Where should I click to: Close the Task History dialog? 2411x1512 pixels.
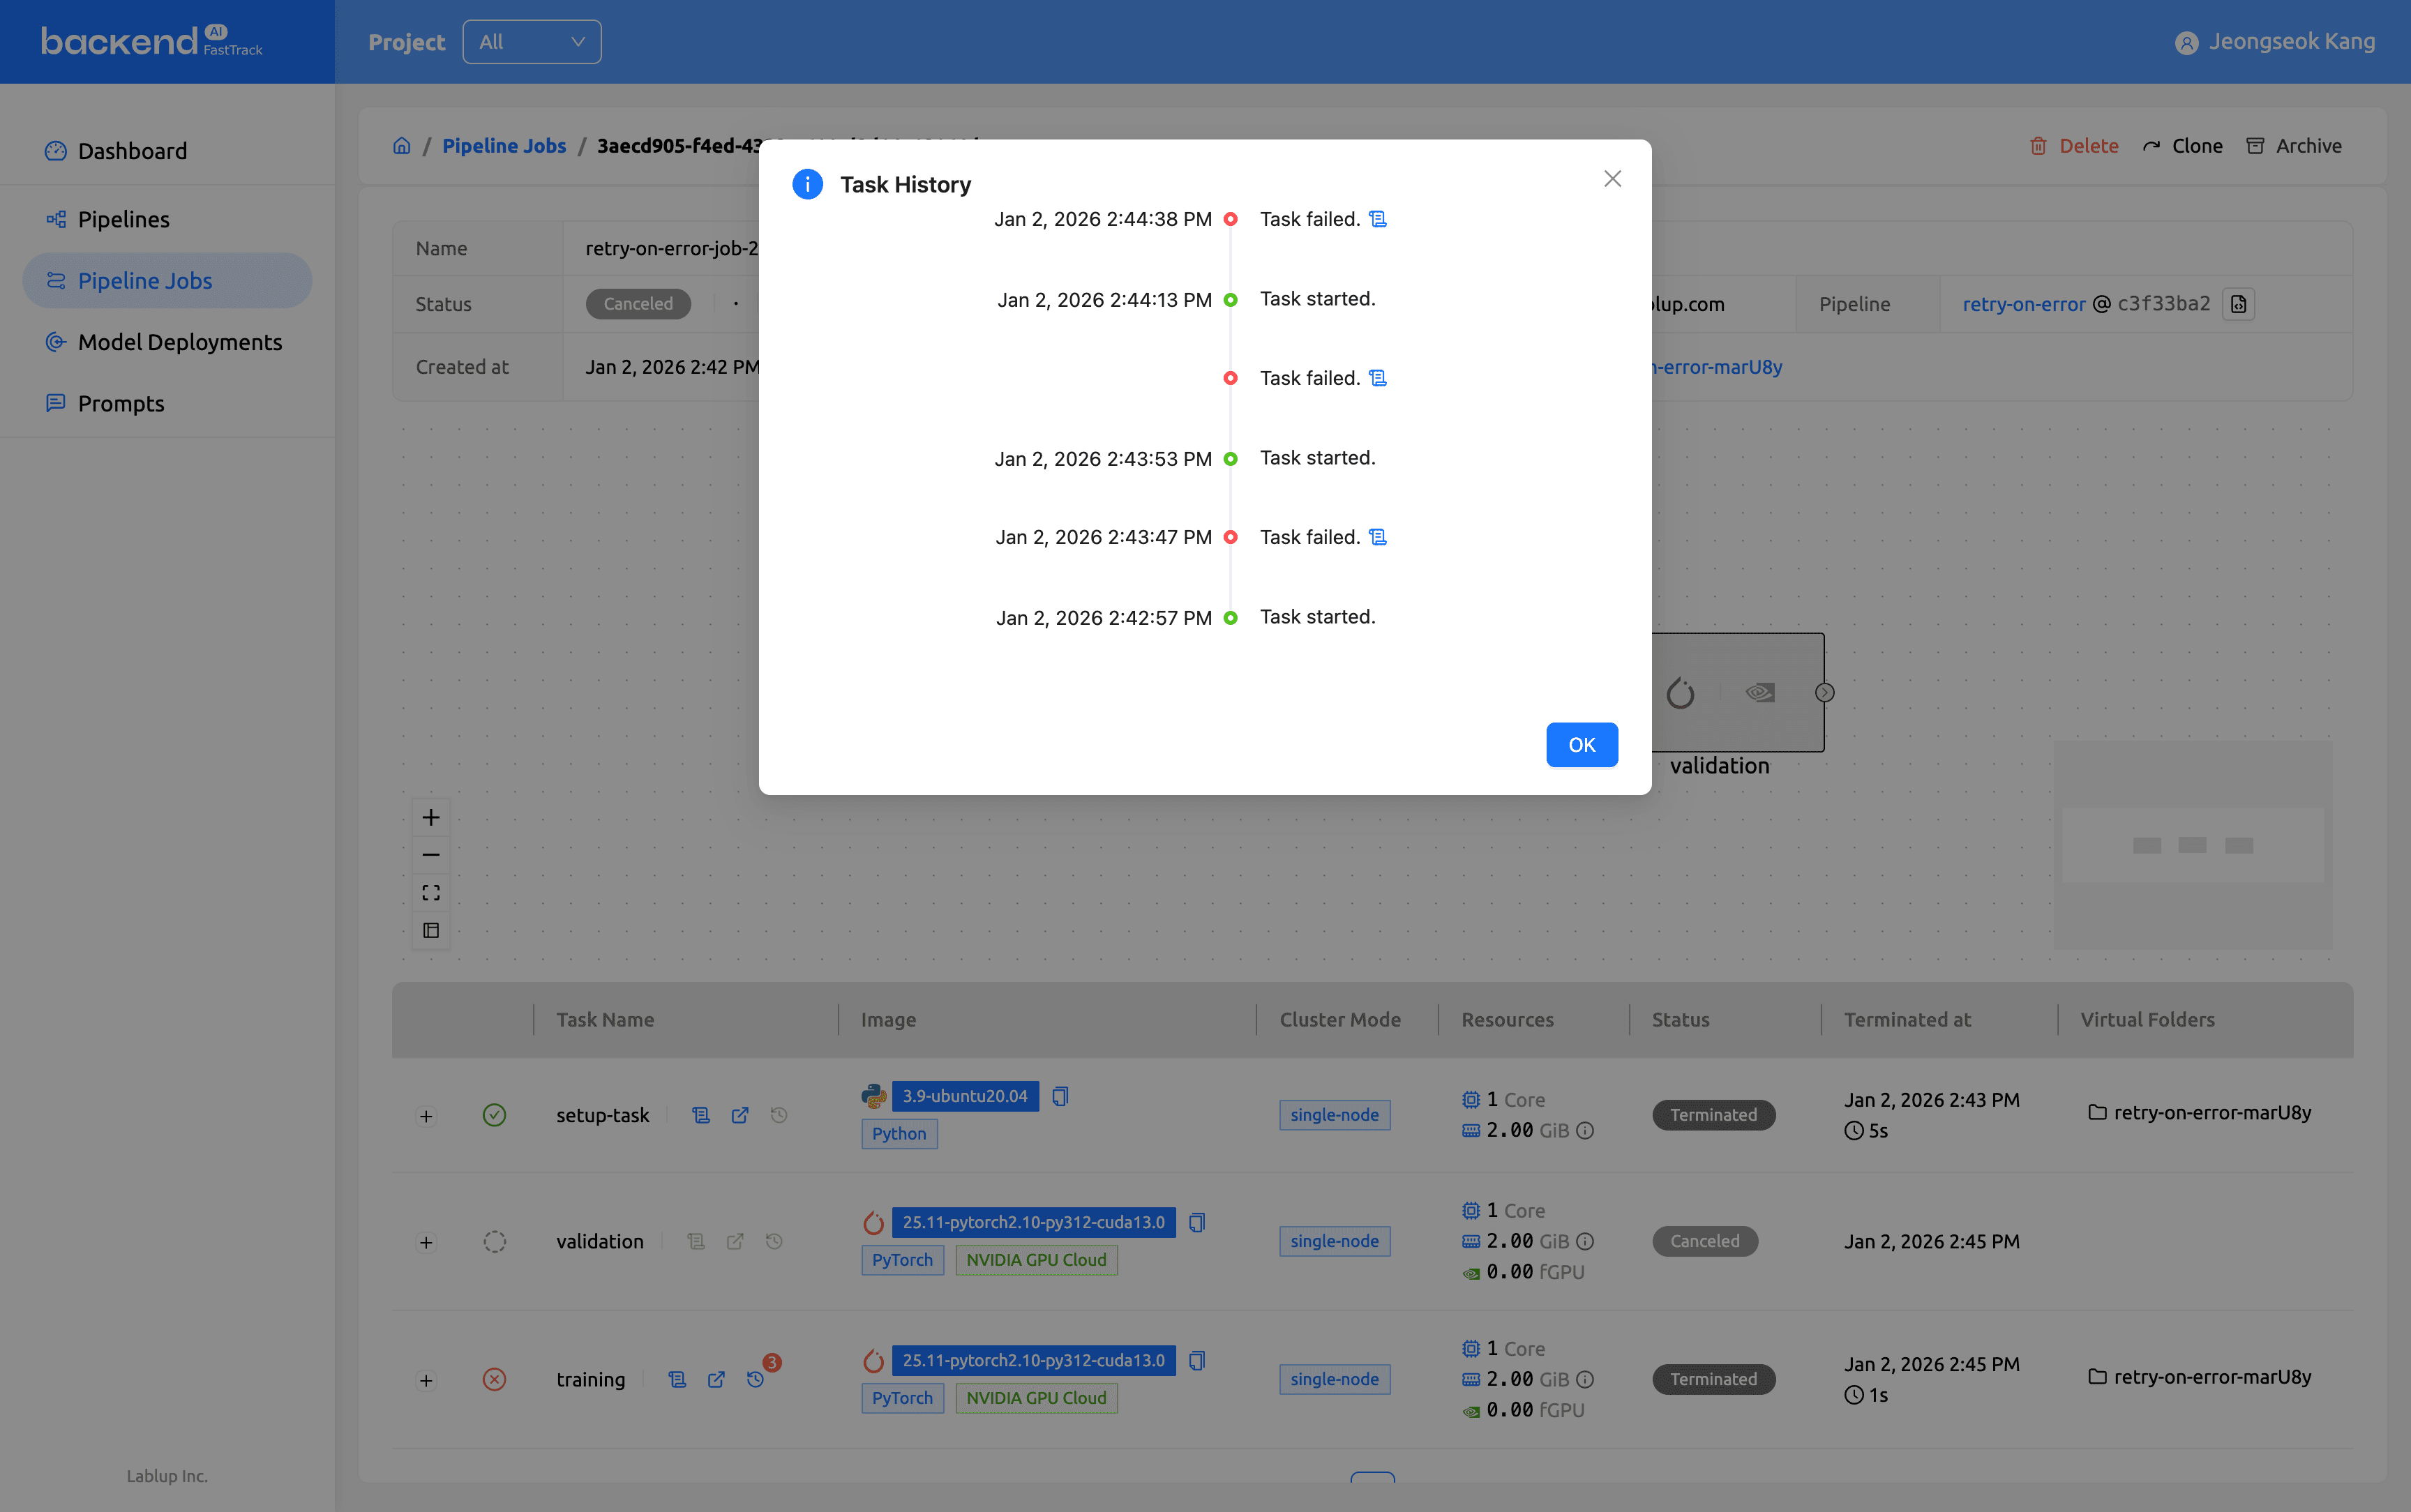pyautogui.click(x=1612, y=179)
